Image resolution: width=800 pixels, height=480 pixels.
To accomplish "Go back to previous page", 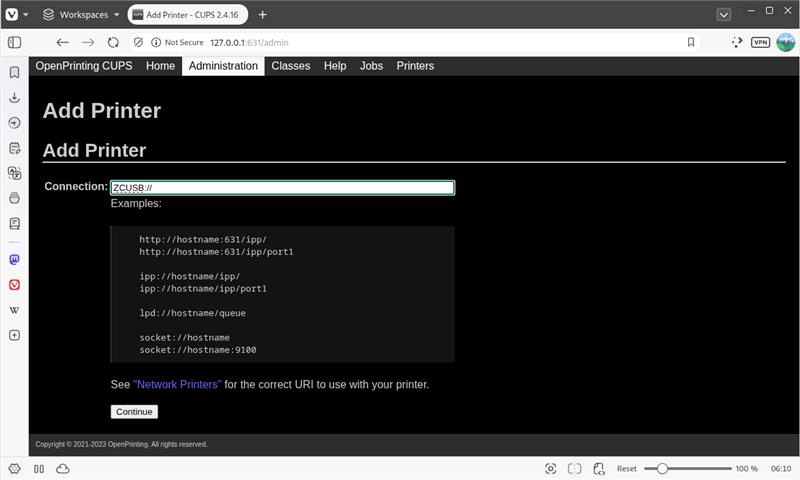I will (x=62, y=42).
